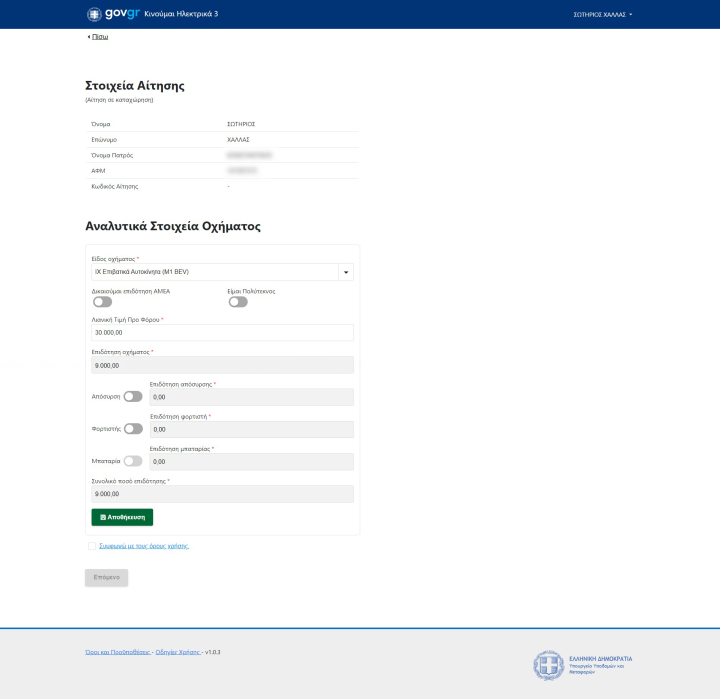Turn on the Απόσυρση toggle
The width and height of the screenshot is (720, 699).
pyautogui.click(x=133, y=396)
